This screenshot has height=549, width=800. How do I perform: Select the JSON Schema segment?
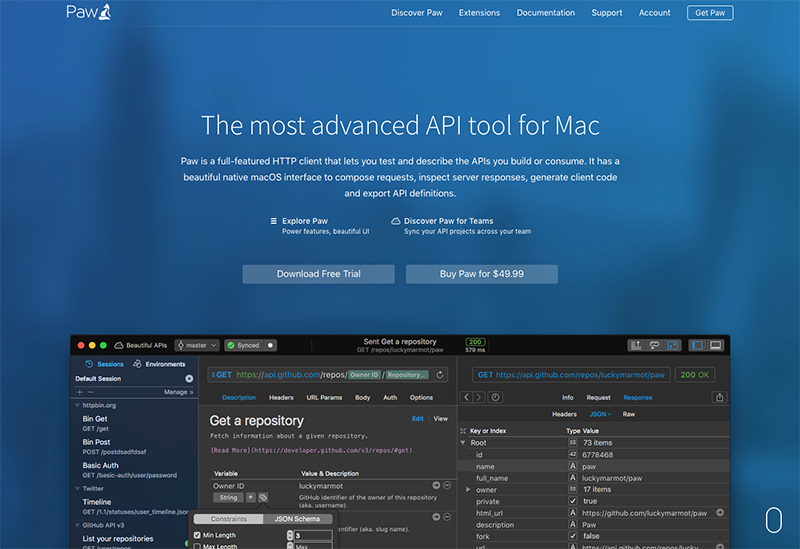click(x=297, y=519)
